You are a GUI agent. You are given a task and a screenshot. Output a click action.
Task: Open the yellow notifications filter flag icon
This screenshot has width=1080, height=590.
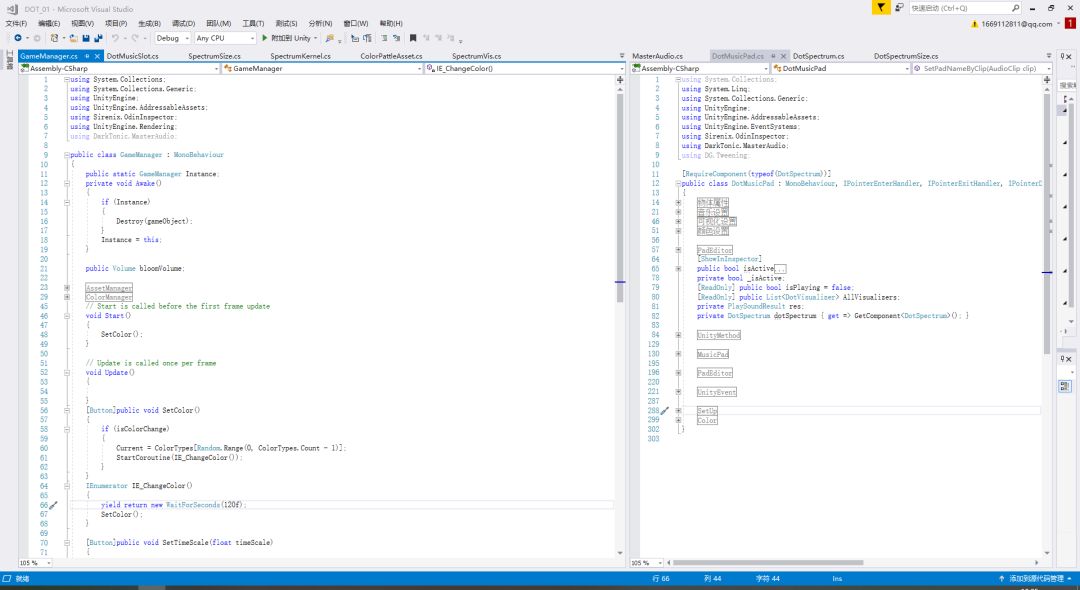879,7
